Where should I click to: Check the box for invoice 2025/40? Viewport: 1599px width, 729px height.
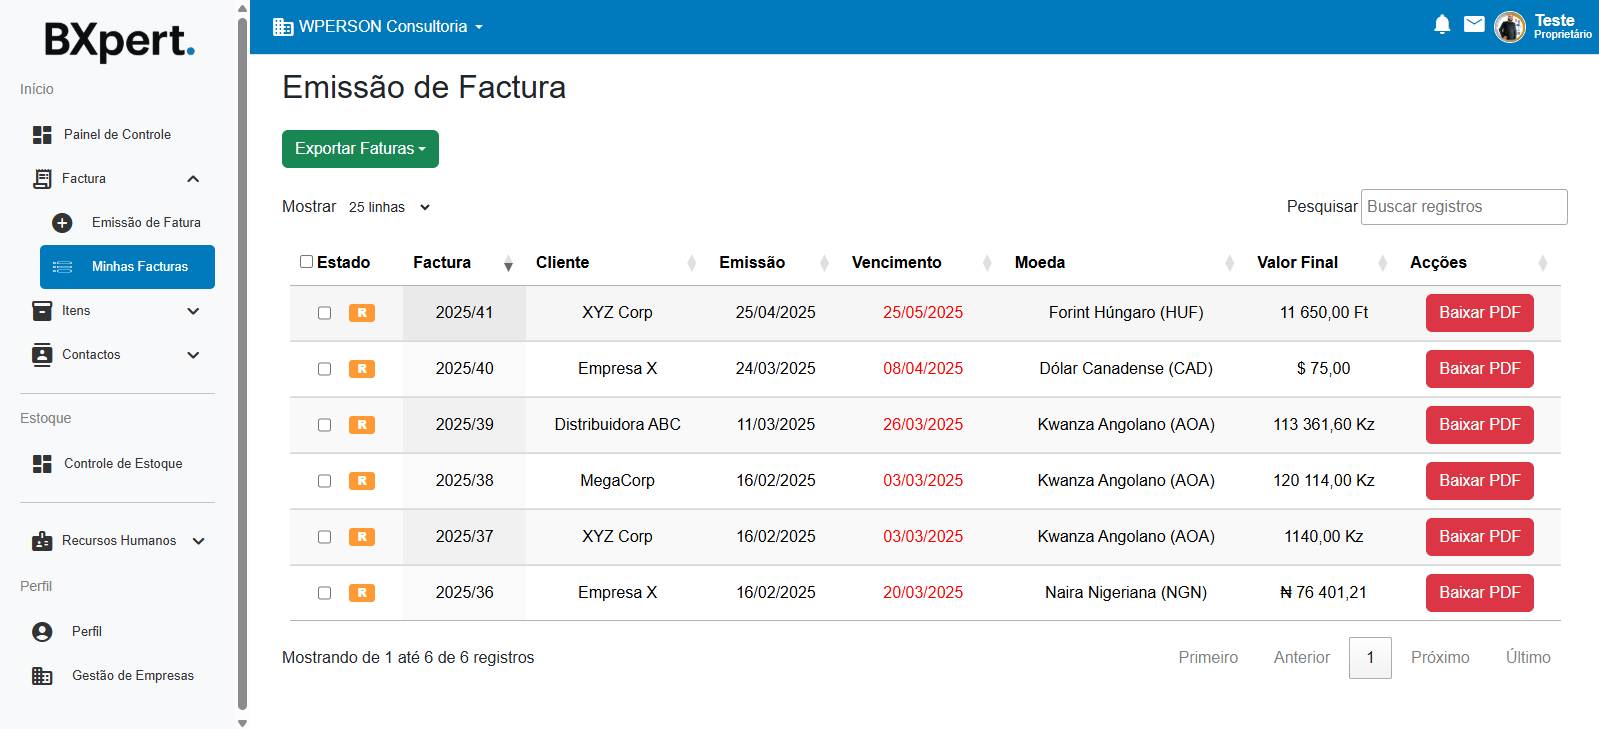324,369
